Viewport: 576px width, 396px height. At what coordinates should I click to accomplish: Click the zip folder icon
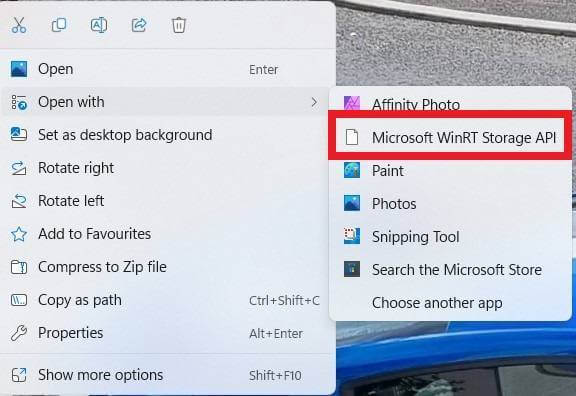click(19, 267)
